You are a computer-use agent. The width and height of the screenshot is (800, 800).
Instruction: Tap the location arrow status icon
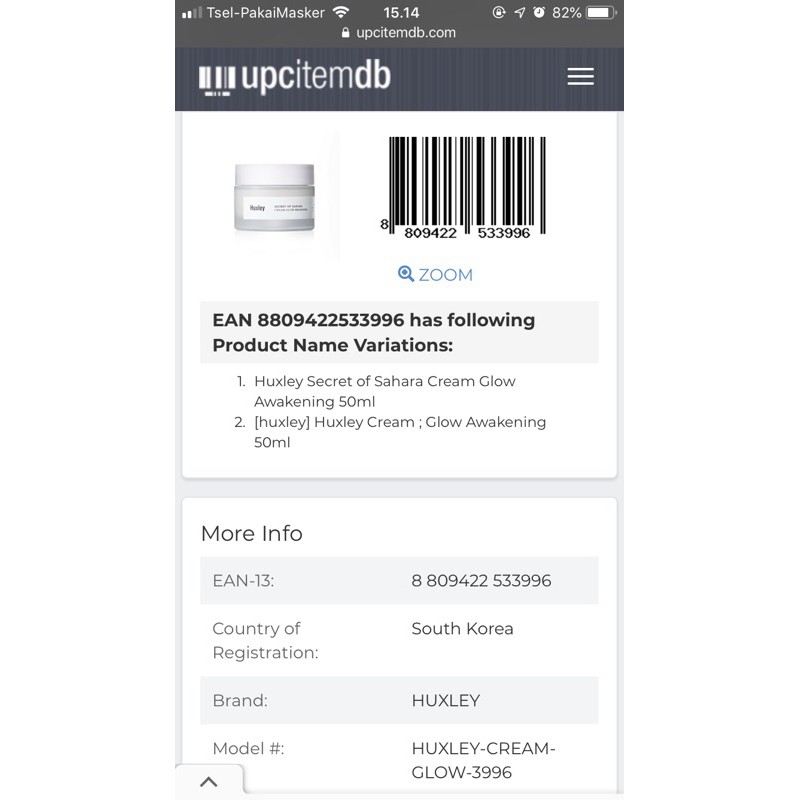pyautogui.click(x=519, y=12)
